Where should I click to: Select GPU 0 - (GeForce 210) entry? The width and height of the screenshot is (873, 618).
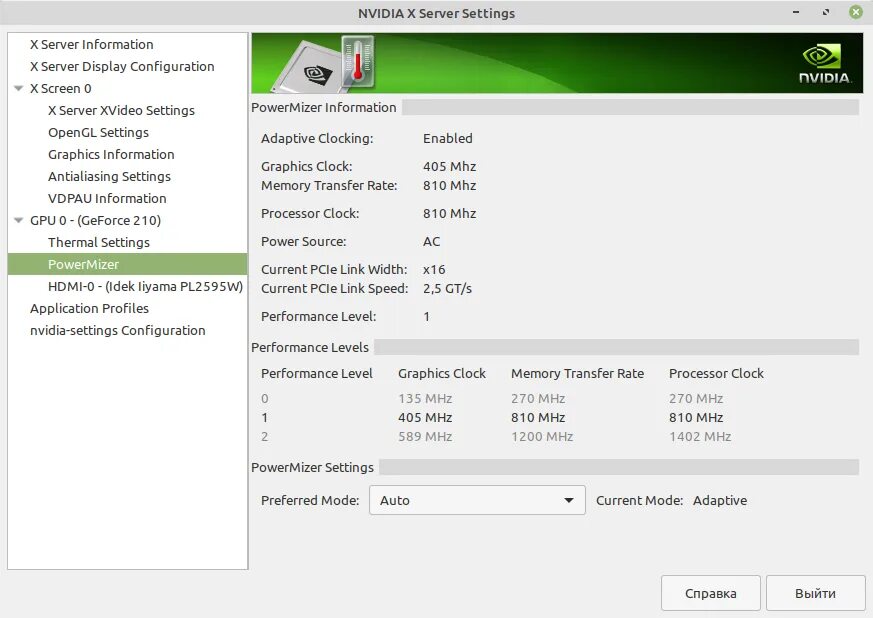pyautogui.click(x=96, y=220)
